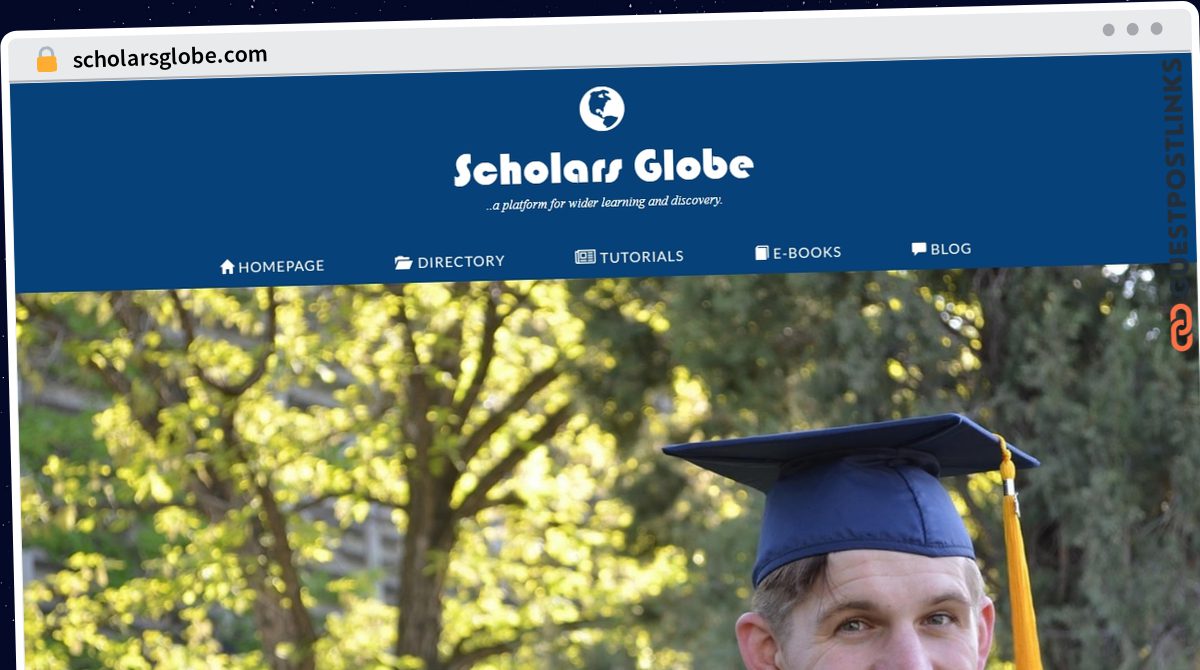Click the open folder icon before DIRECTORY
This screenshot has width=1200, height=670.
(403, 262)
